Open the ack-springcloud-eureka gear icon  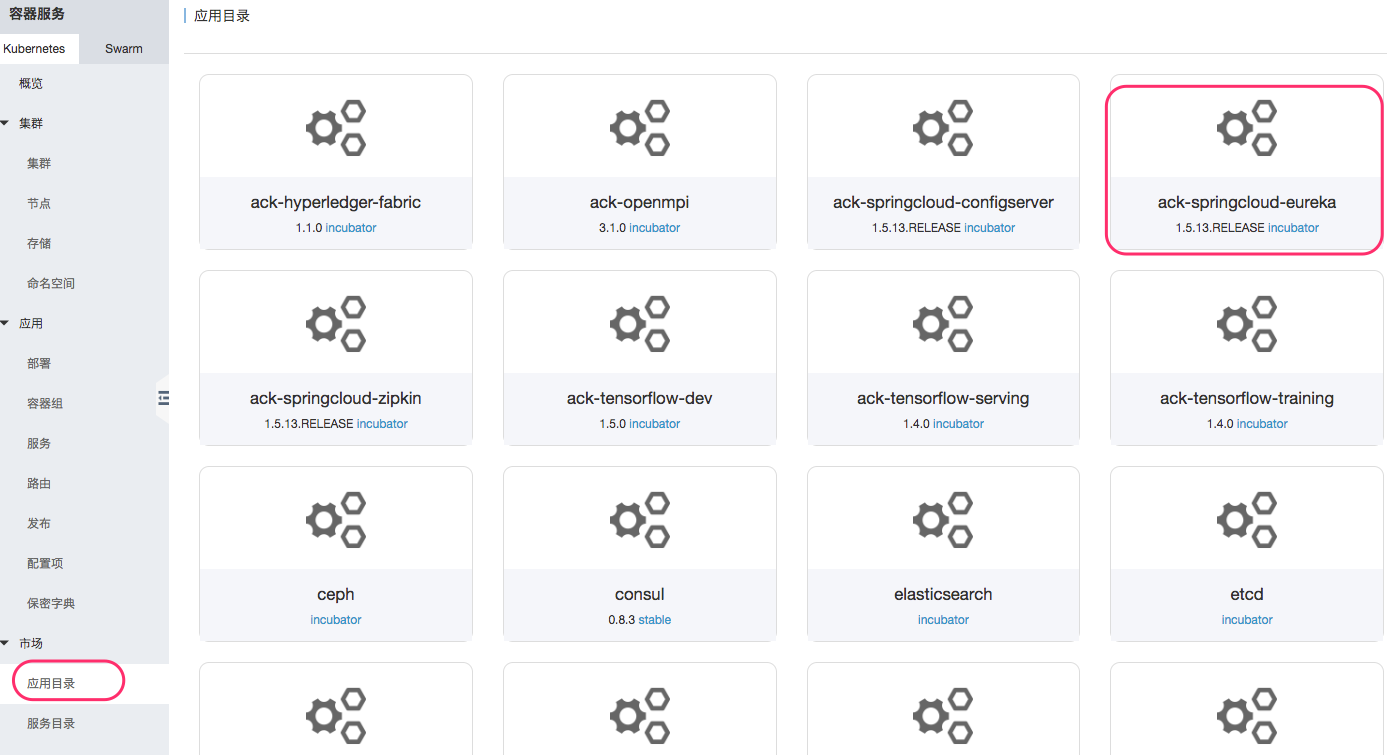pyautogui.click(x=1247, y=127)
